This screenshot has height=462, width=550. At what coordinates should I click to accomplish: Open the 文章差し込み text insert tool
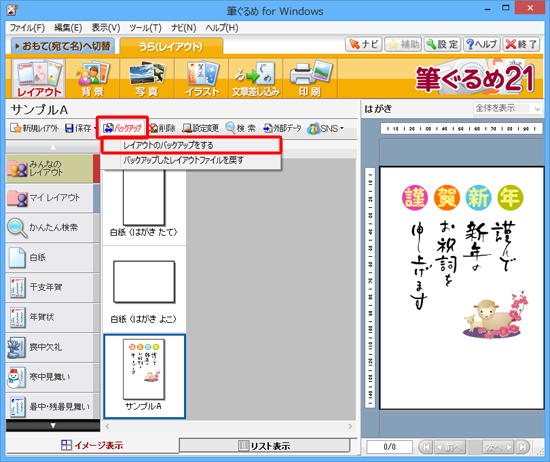(256, 78)
